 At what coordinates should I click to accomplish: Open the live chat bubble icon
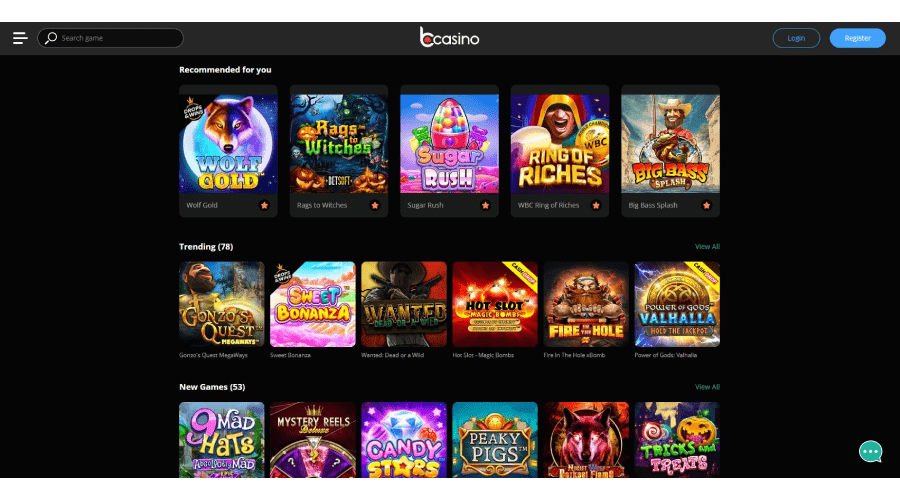(870, 452)
